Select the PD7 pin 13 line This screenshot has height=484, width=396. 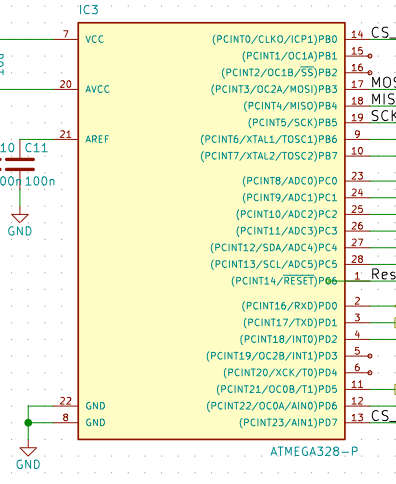click(x=357, y=422)
